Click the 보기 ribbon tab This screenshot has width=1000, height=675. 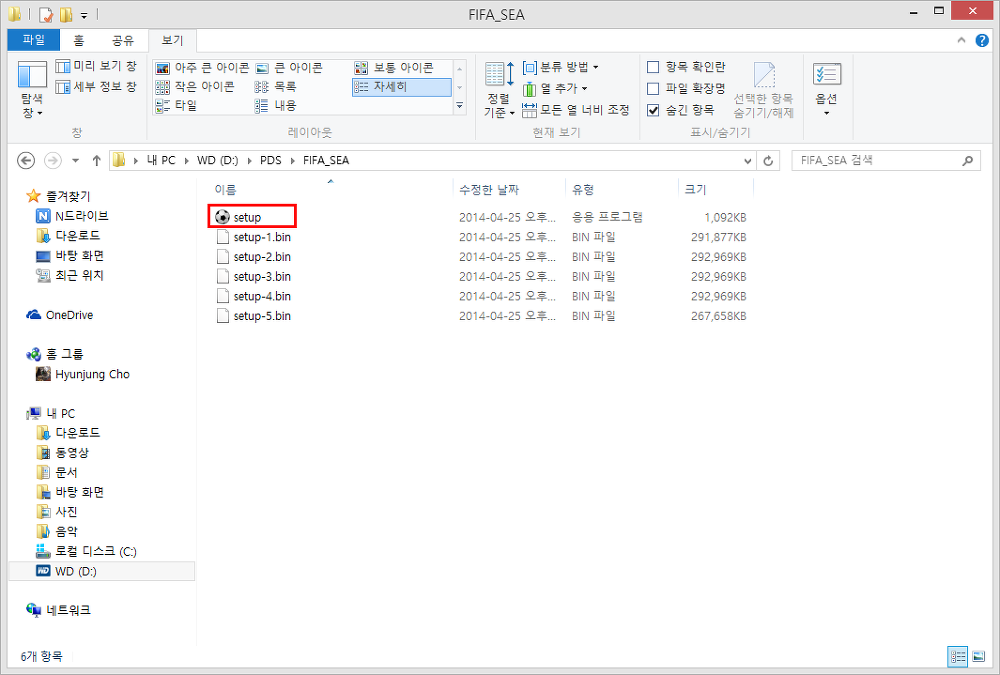coord(172,40)
